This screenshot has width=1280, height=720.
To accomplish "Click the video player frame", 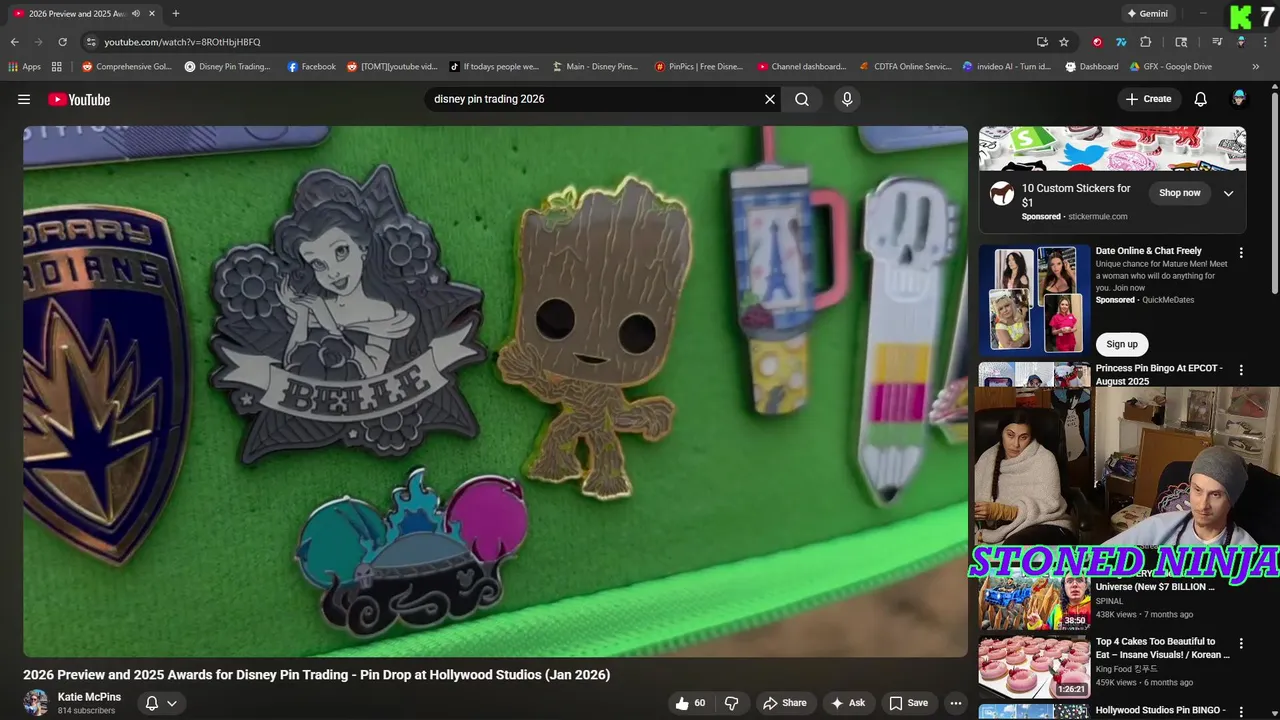I will coord(495,391).
